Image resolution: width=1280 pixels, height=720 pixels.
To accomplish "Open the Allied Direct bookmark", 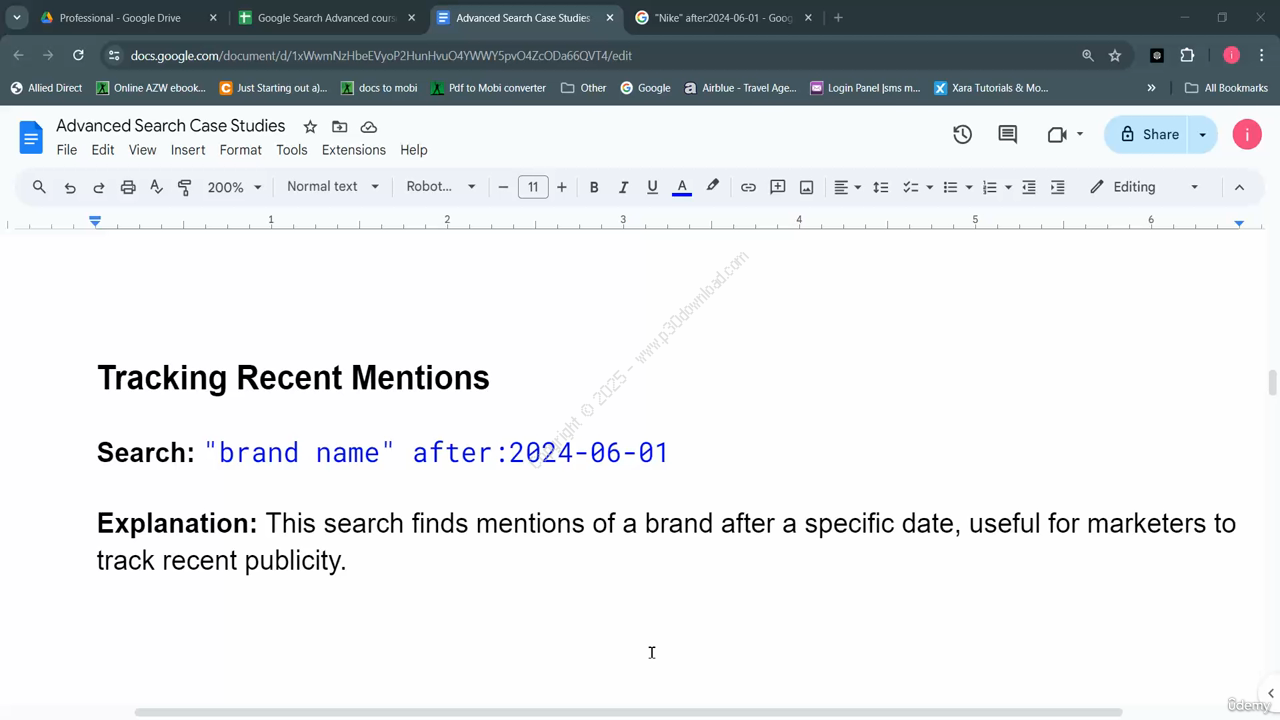I will click(46, 88).
